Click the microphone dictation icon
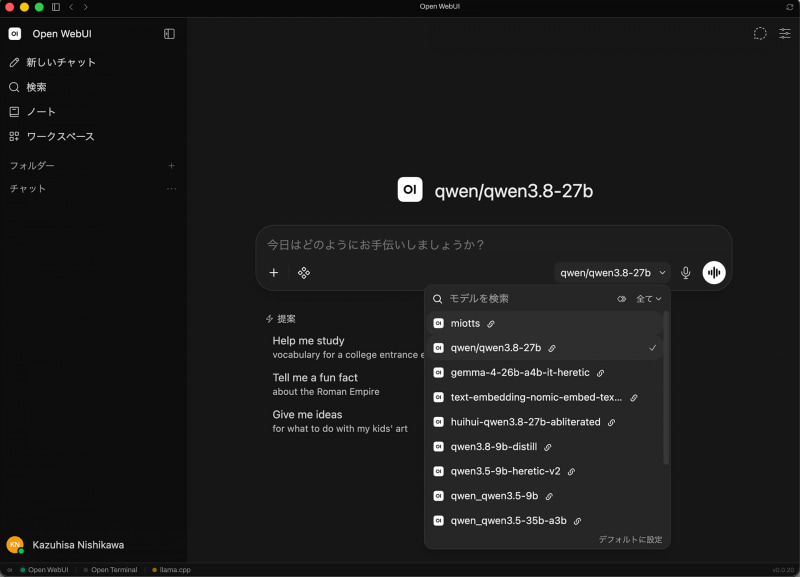This screenshot has width=800, height=577. click(x=686, y=273)
